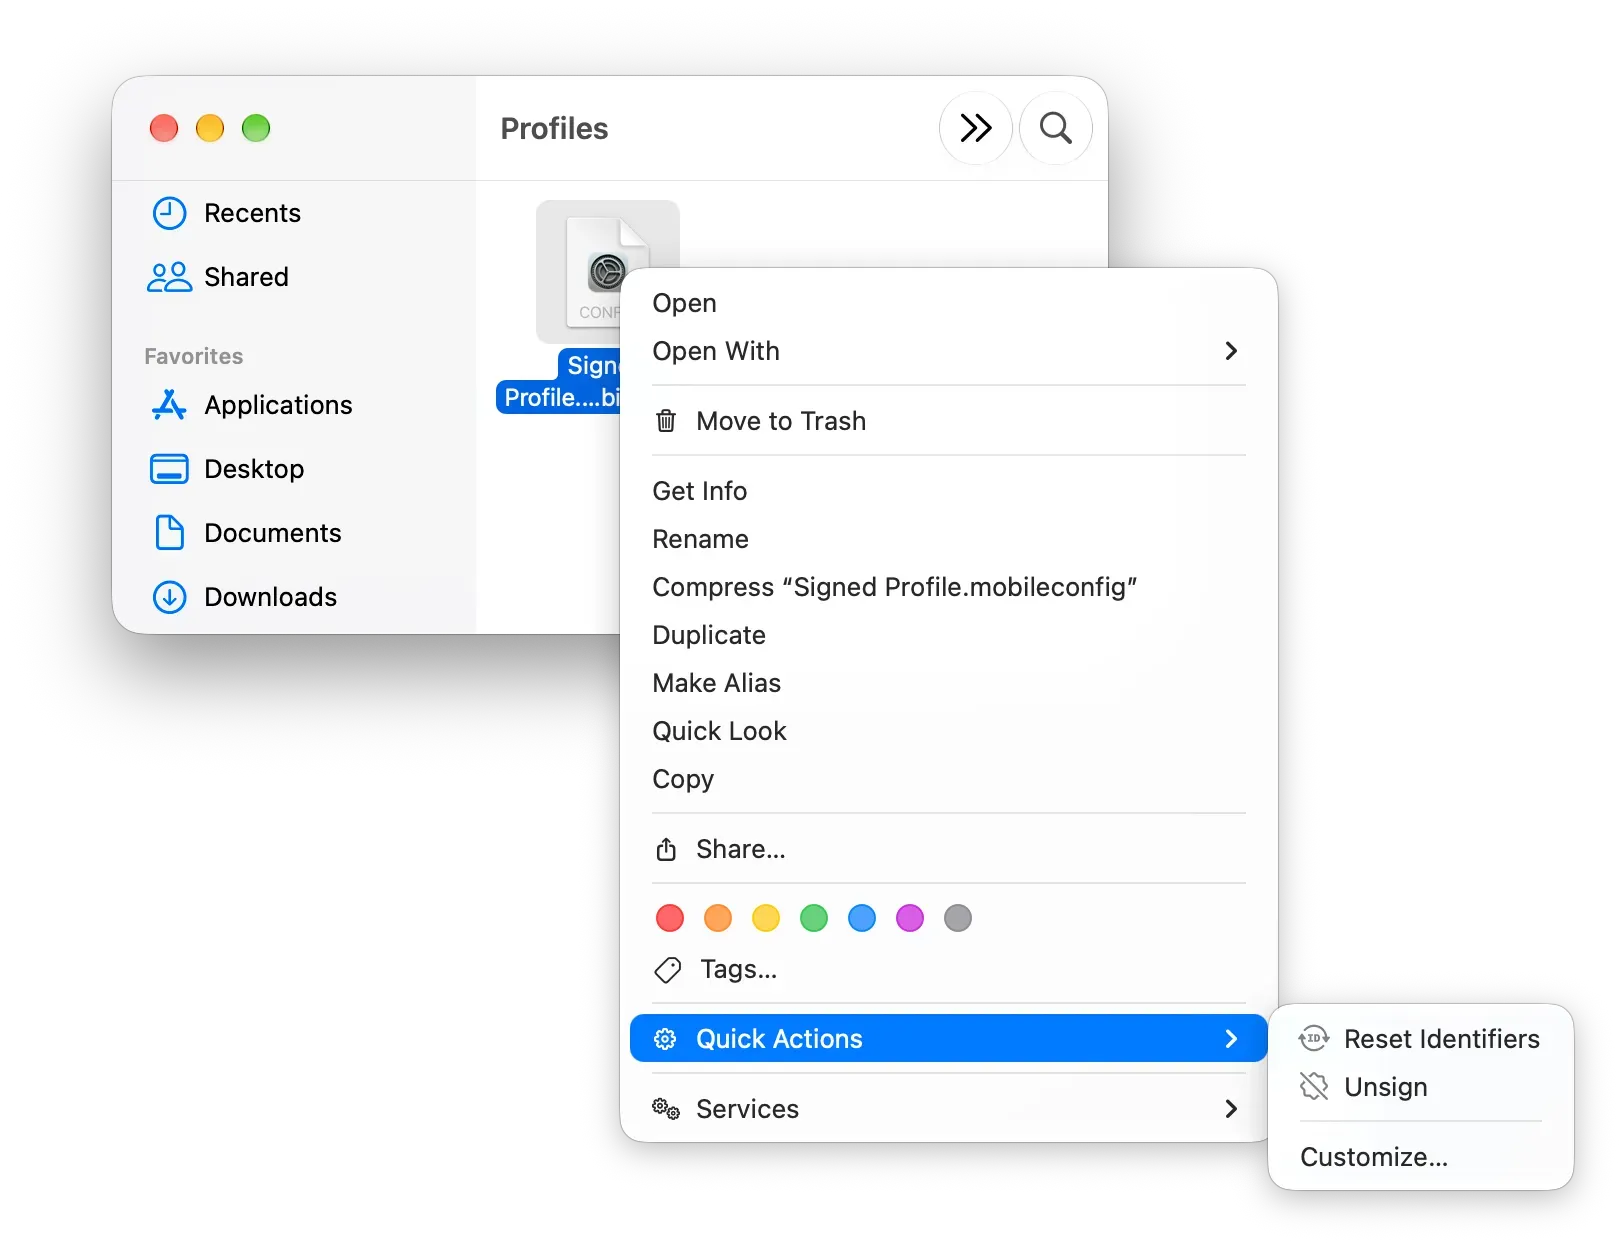Click the Applications icon in Favorites
The image size is (1620, 1244).
tap(169, 405)
